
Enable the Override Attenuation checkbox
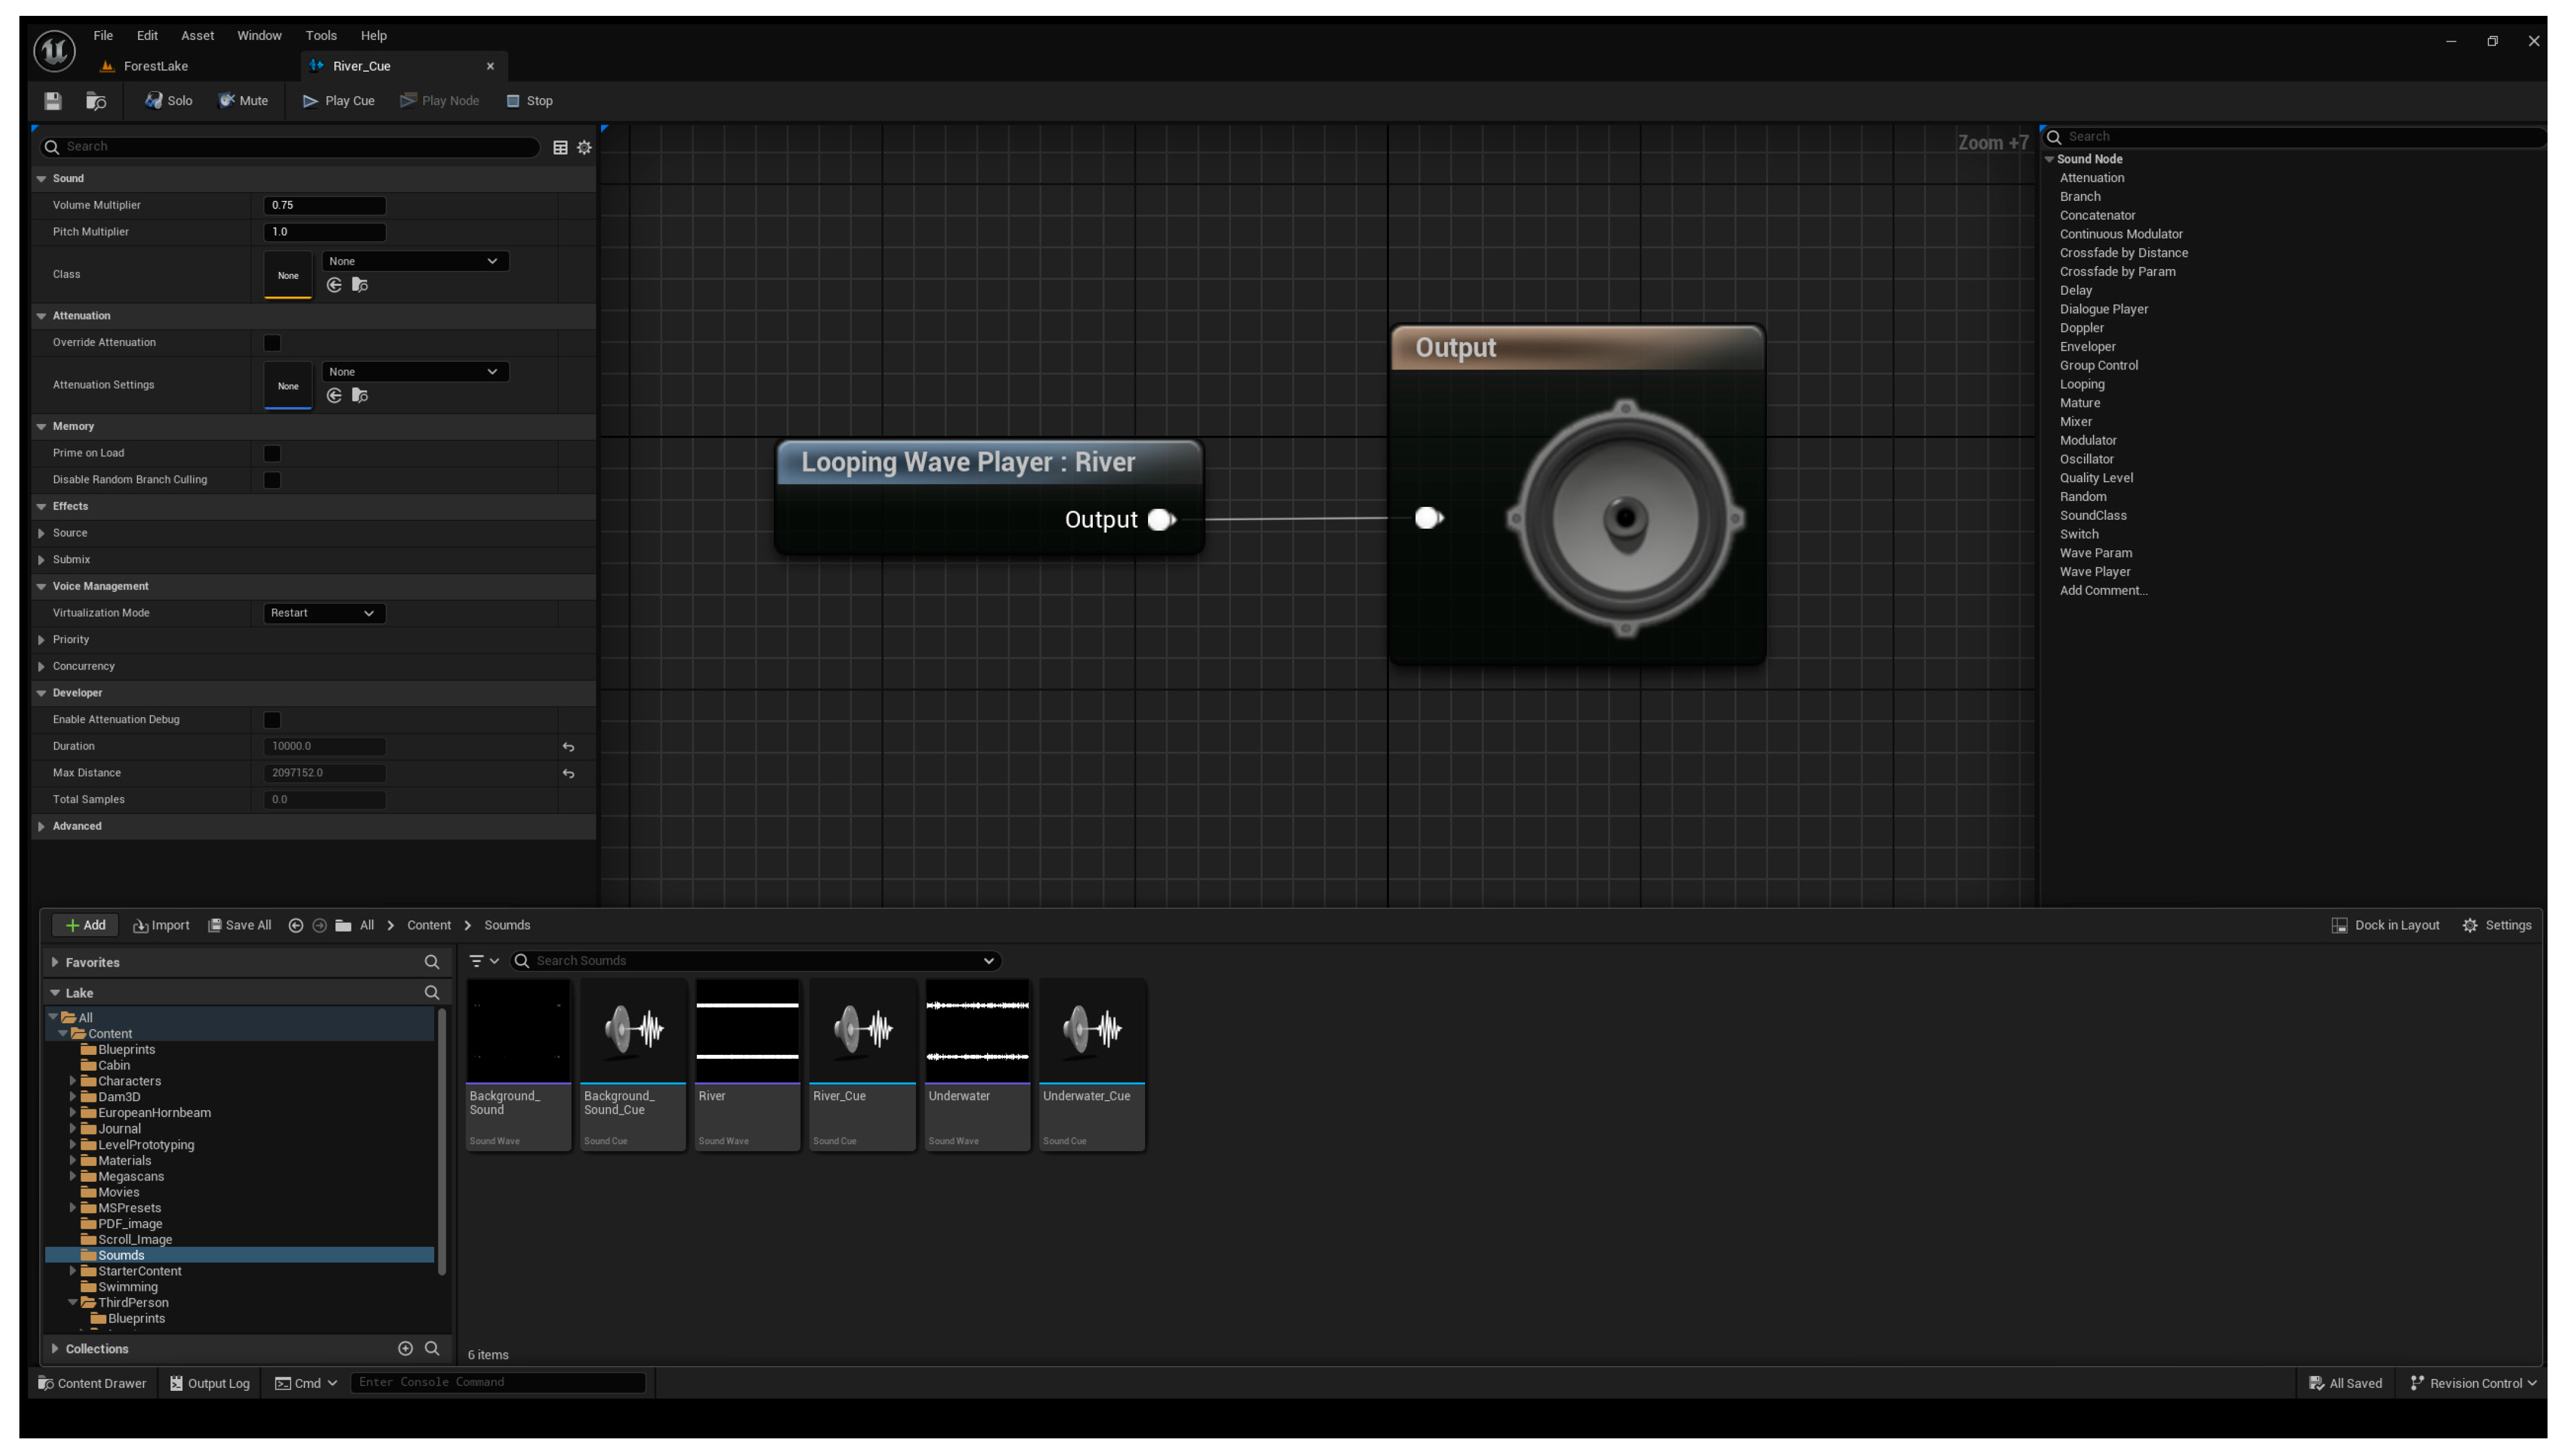pos(272,343)
